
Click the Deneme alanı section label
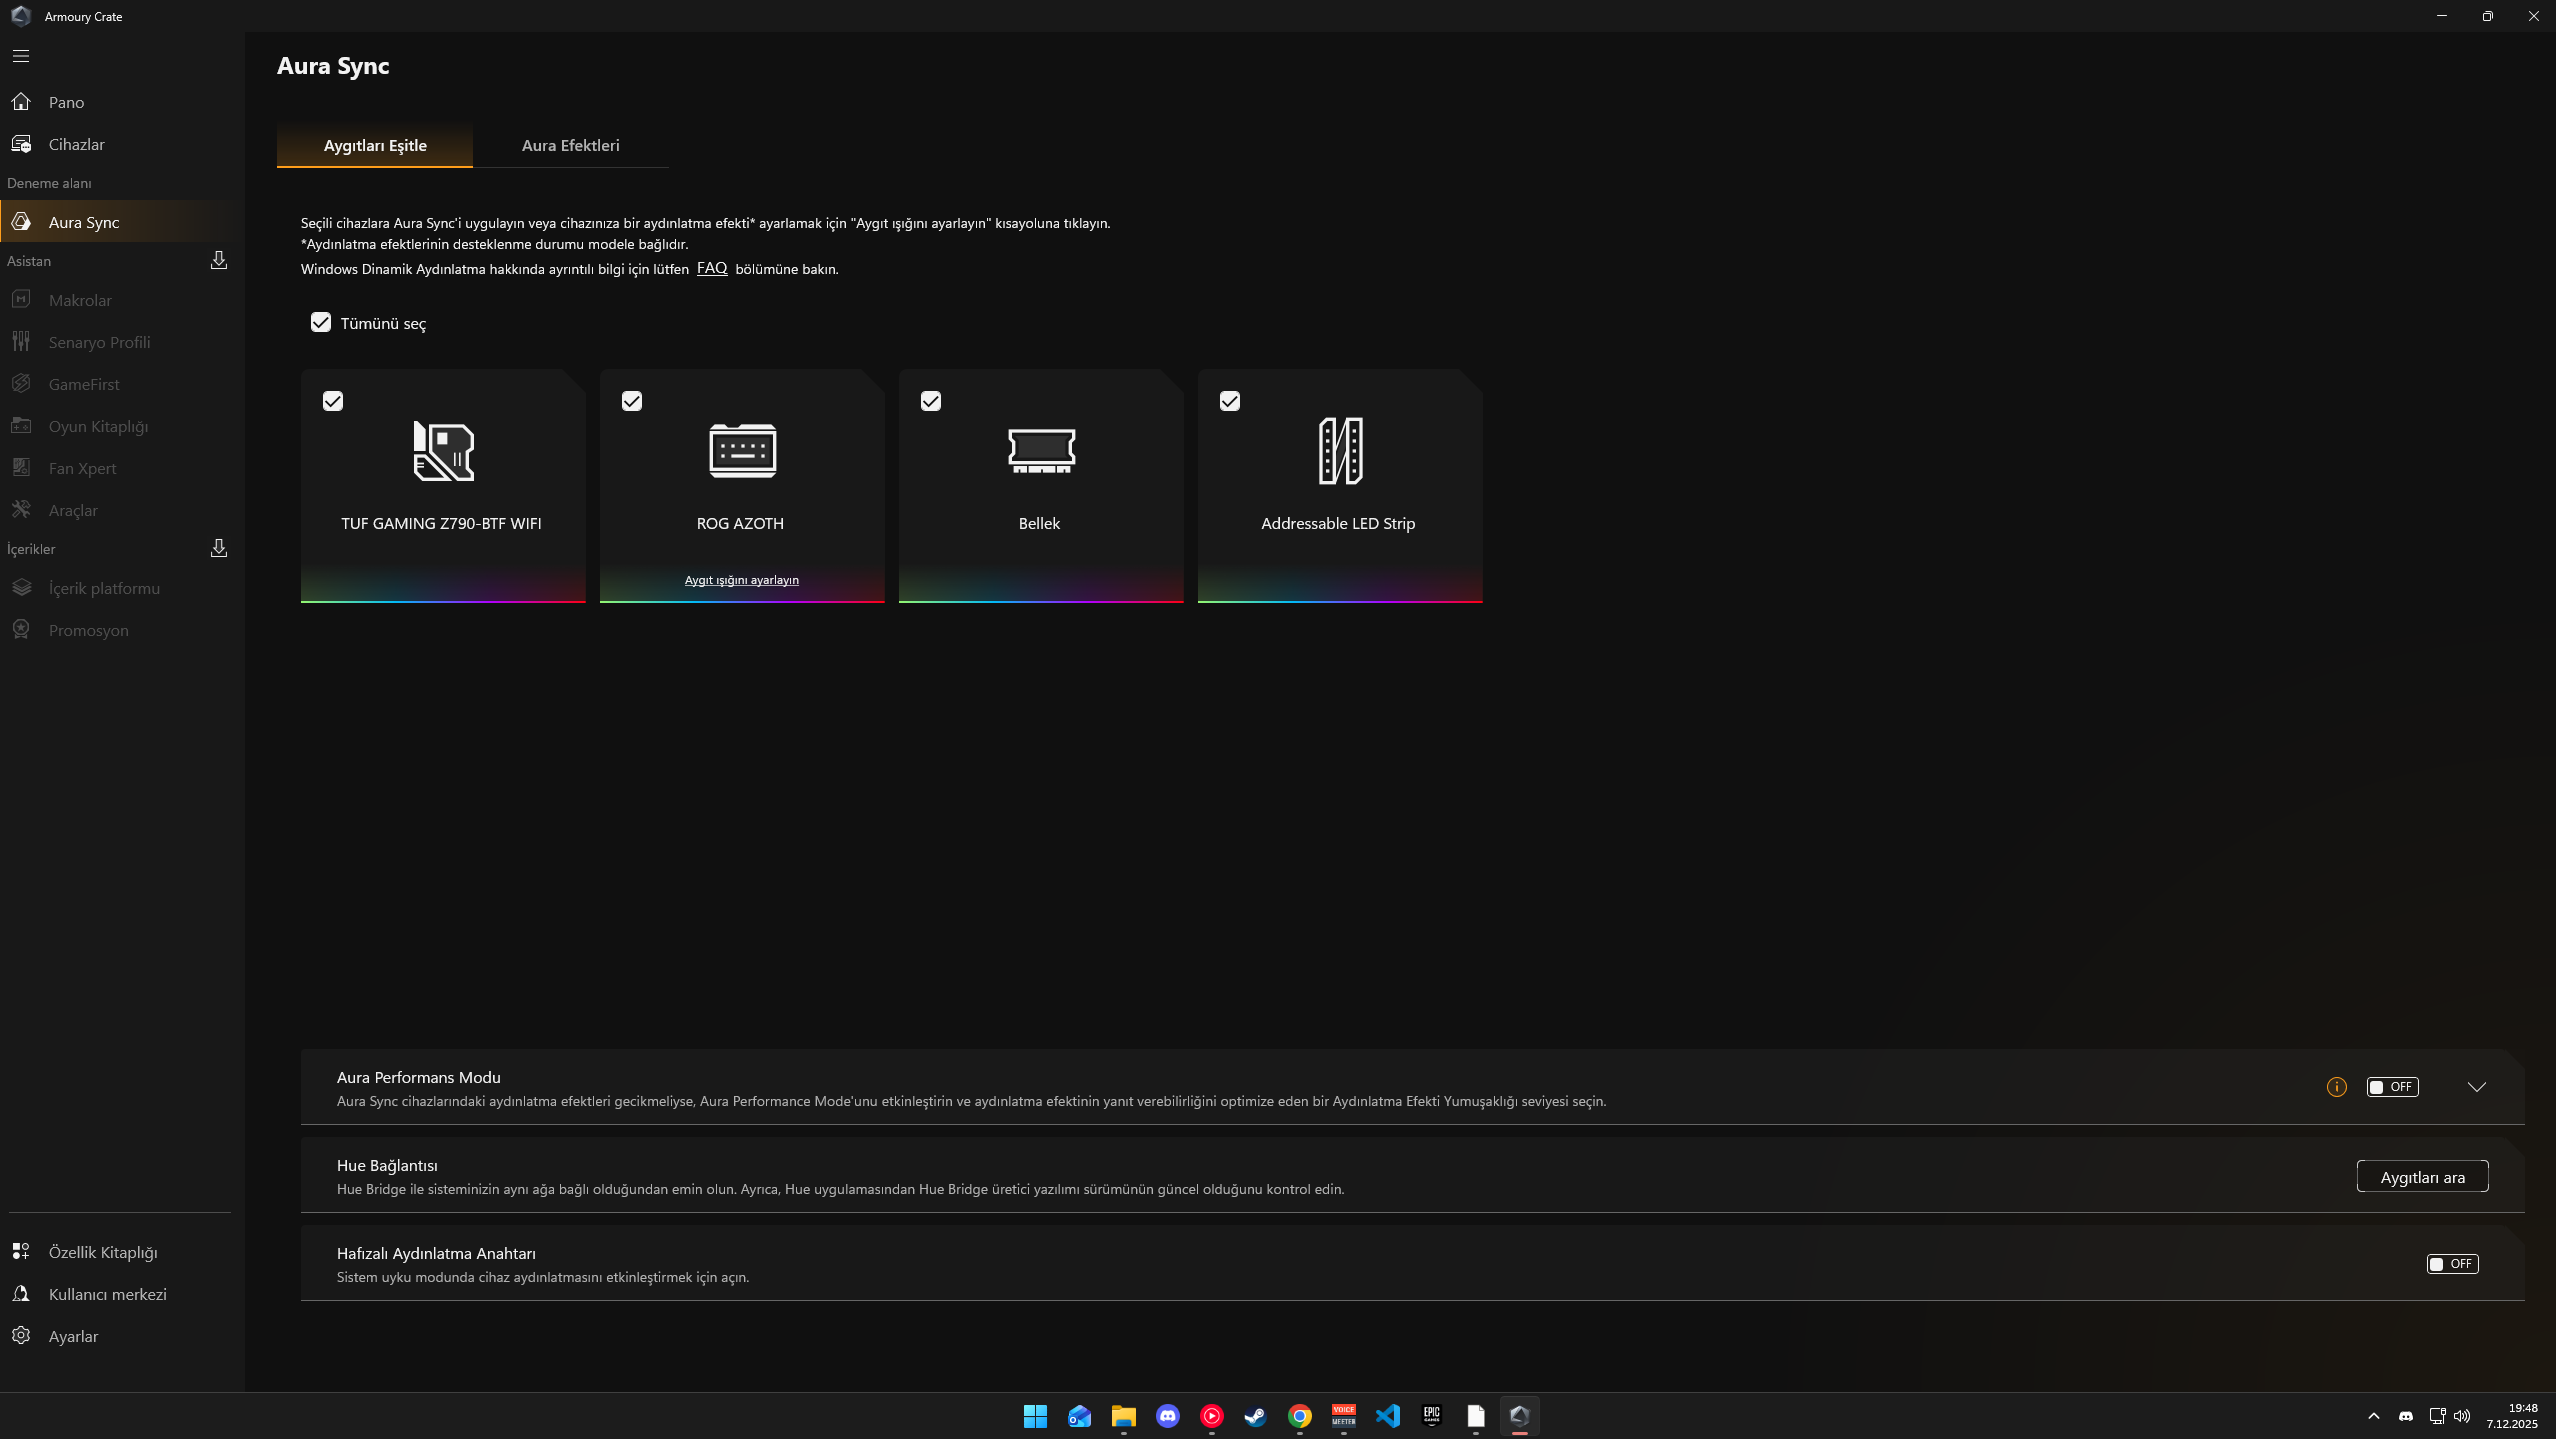49,183
